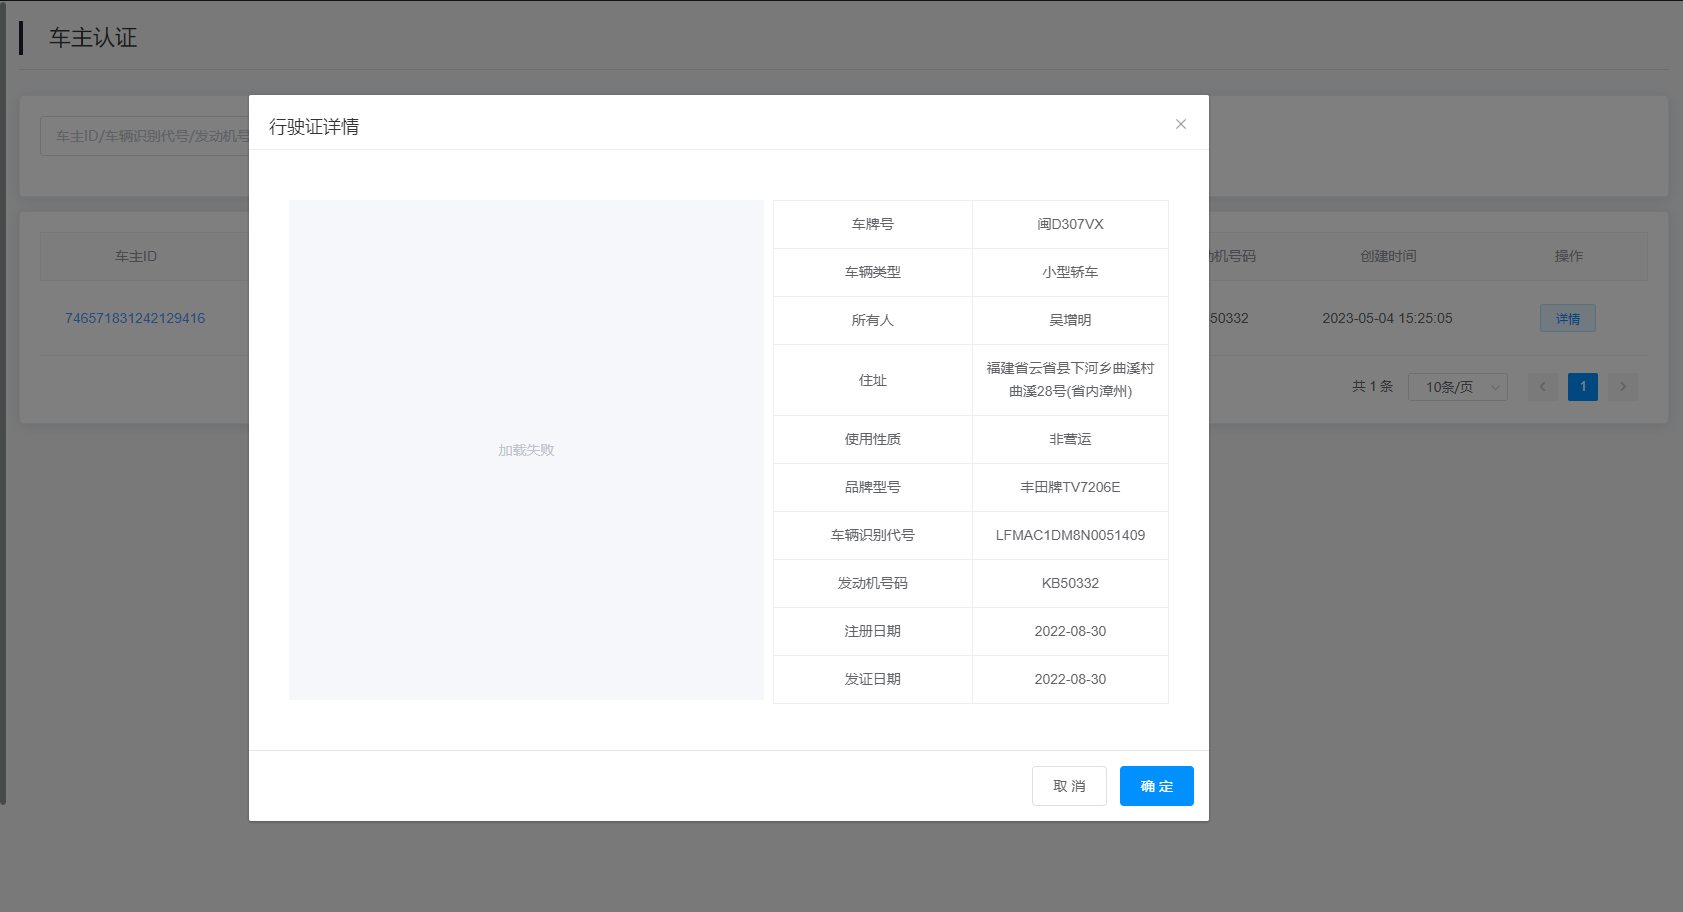Screen dimensions: 1683x912
Task: Click the 加载失败 image placeholder
Action: pos(526,450)
